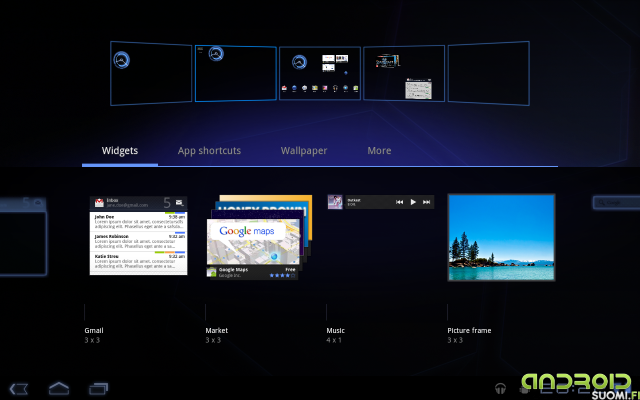The width and height of the screenshot is (640, 400).
Task: Select the fourth home screen panel thumbnail
Action: tap(404, 73)
